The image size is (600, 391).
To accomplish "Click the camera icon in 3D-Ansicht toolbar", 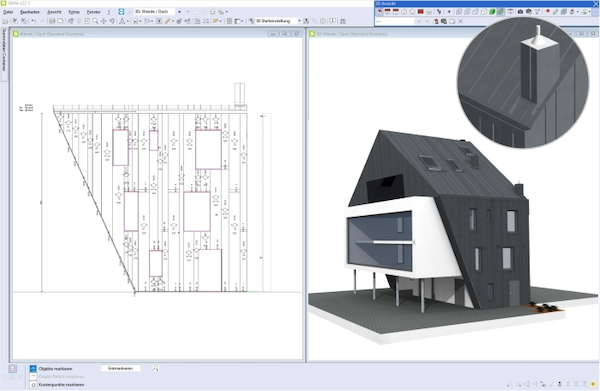I will (520, 11).
